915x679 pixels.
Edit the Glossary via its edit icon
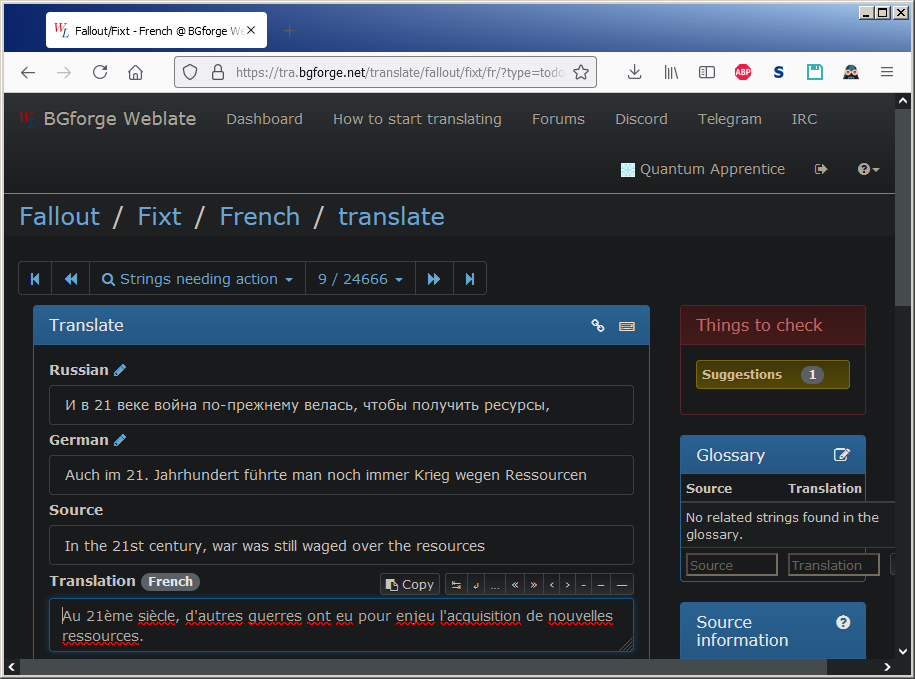(x=841, y=454)
